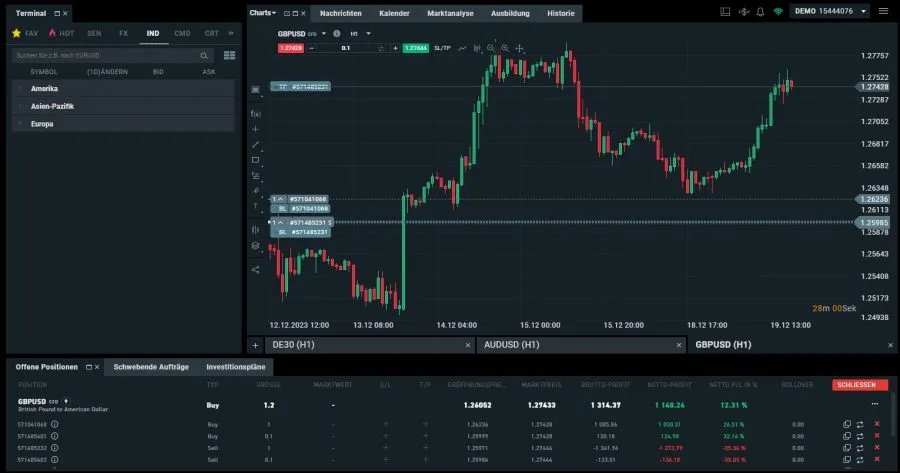Select the rectangle drawing tool
Screen dimensions: 900x473
[255, 159]
